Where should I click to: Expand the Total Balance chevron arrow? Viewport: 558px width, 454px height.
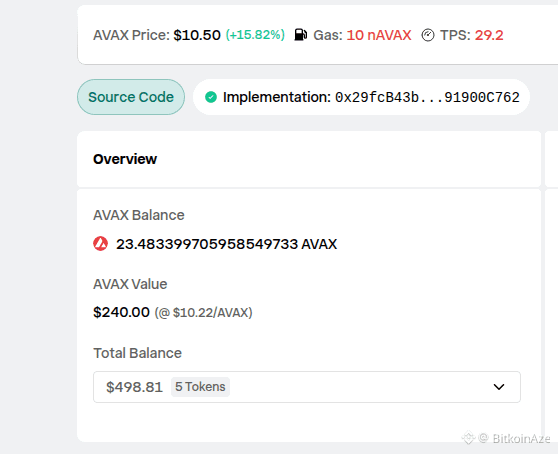499,387
